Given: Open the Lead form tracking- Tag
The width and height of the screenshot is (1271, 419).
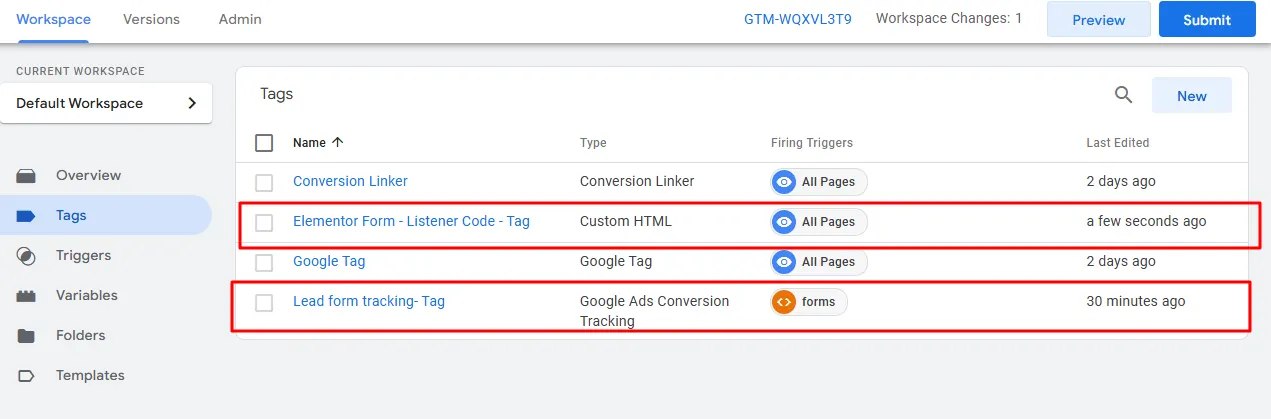Looking at the screenshot, I should tap(369, 301).
